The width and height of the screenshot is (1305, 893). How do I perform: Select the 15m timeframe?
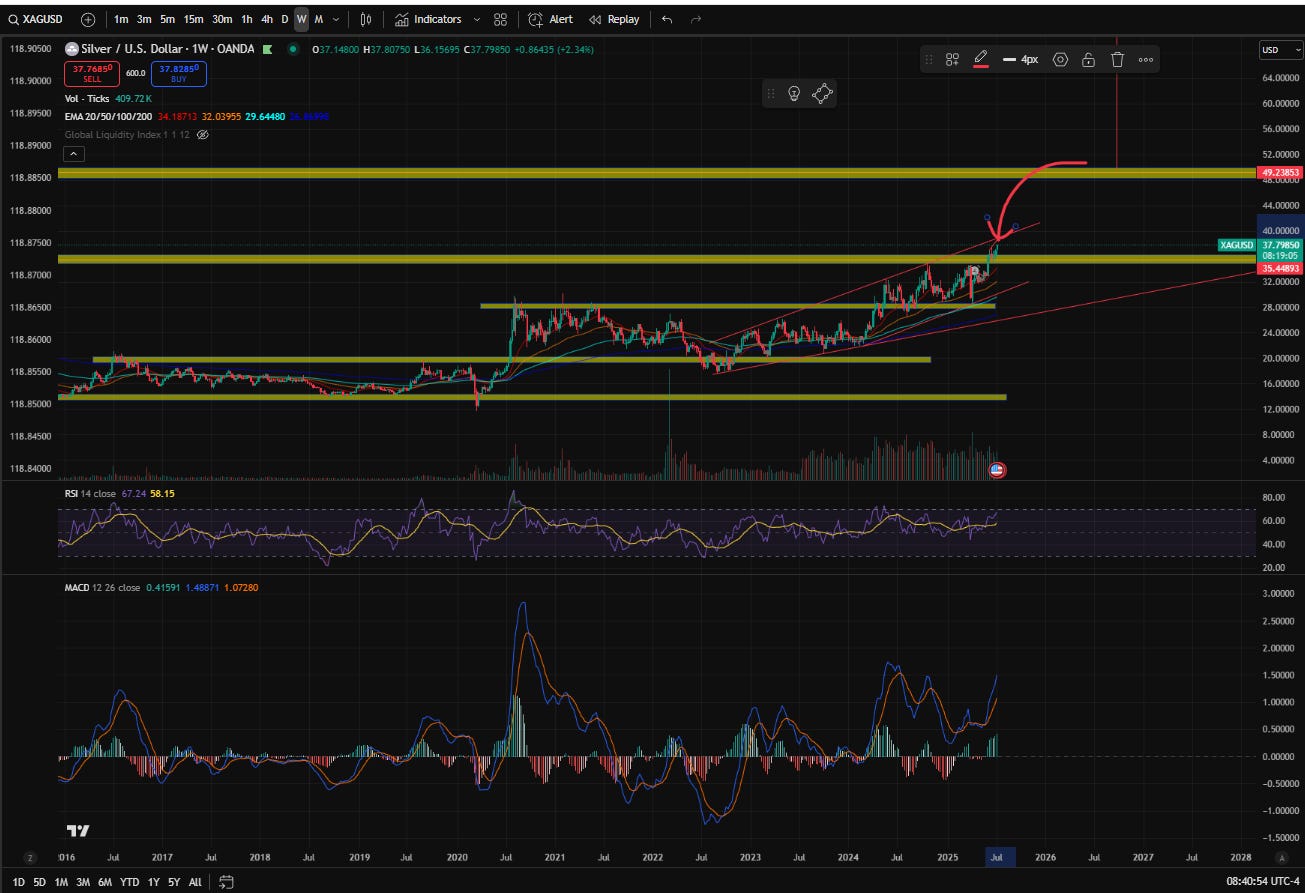click(x=194, y=19)
